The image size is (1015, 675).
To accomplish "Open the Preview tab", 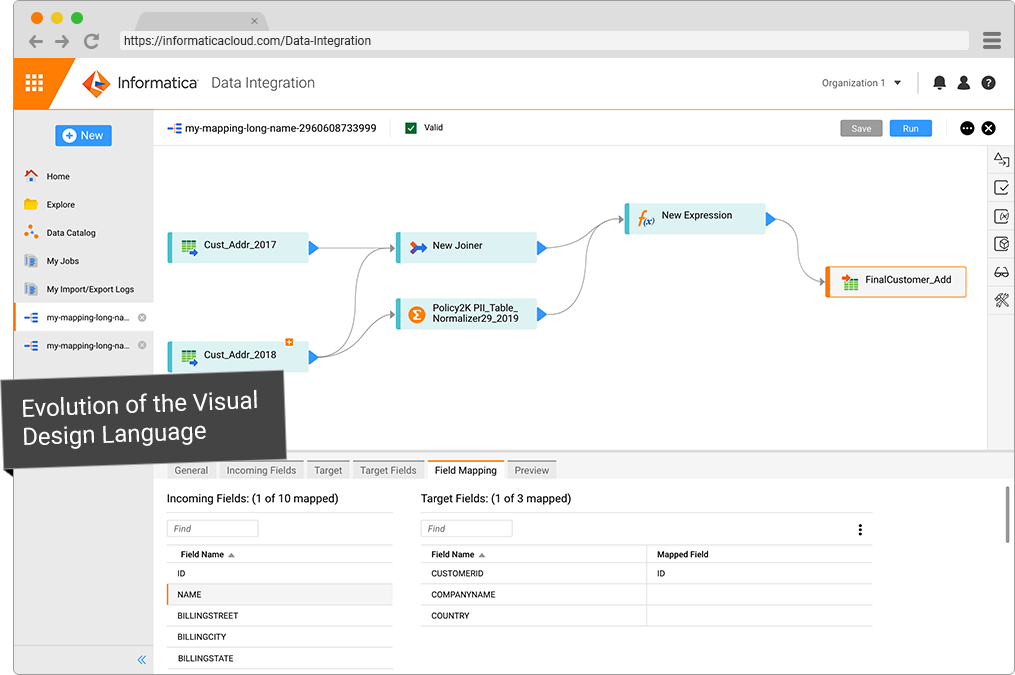I will tap(531, 470).
